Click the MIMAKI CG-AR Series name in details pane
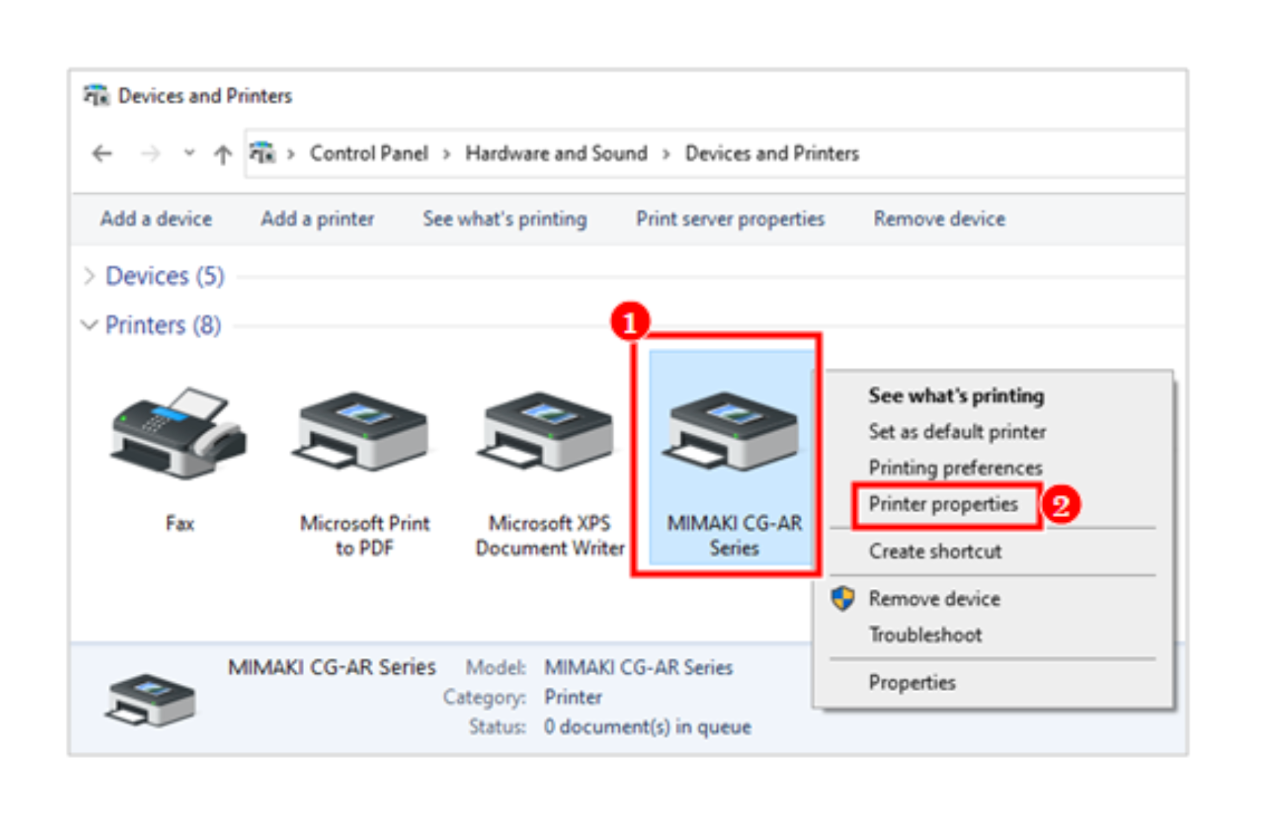 point(332,667)
